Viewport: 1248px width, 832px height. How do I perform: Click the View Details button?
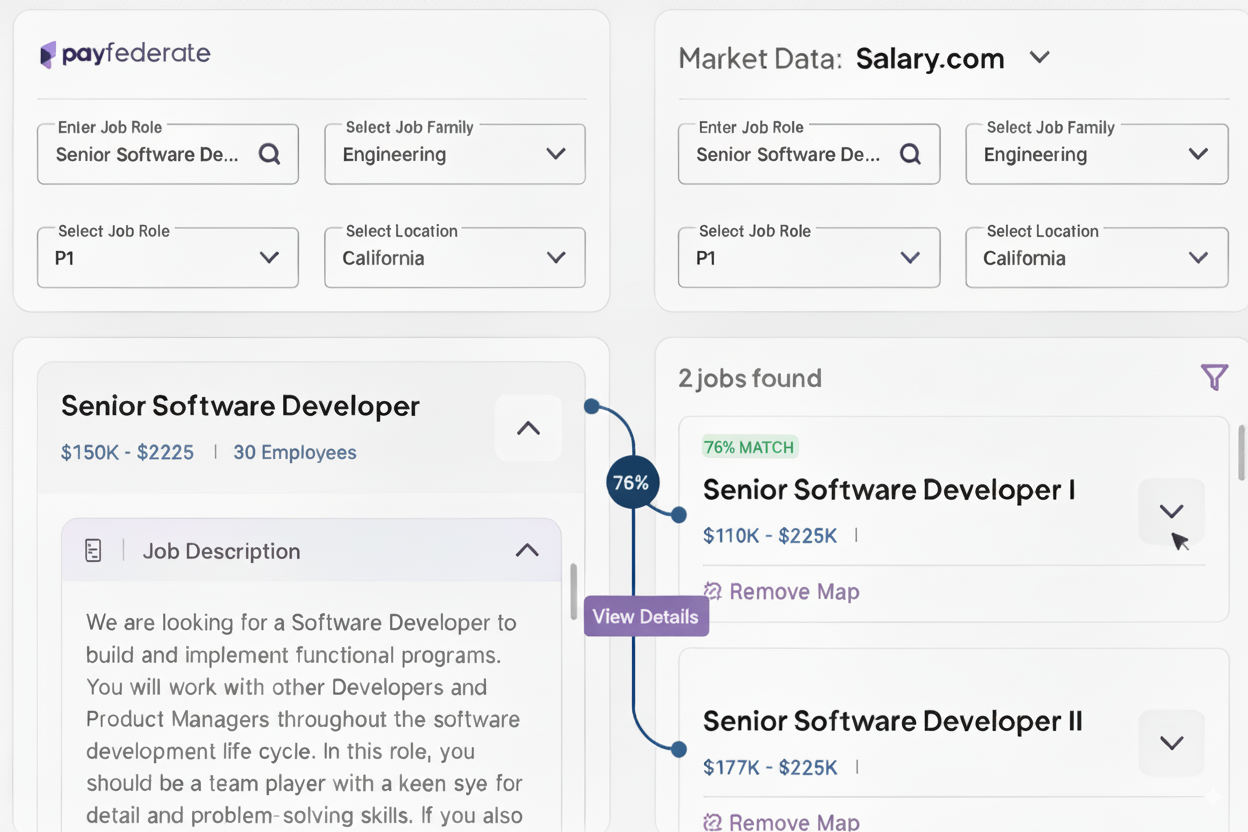pos(646,616)
